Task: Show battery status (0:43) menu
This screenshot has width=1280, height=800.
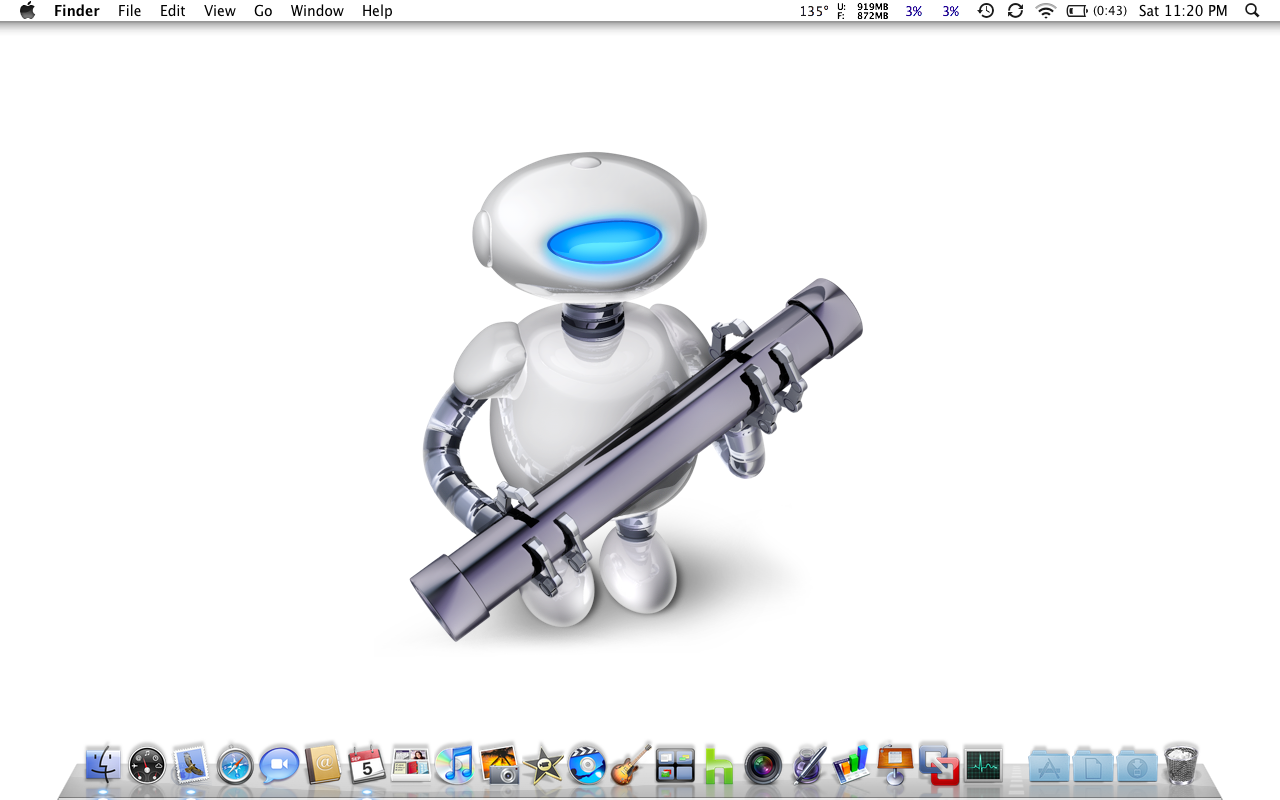Action: (x=1097, y=11)
